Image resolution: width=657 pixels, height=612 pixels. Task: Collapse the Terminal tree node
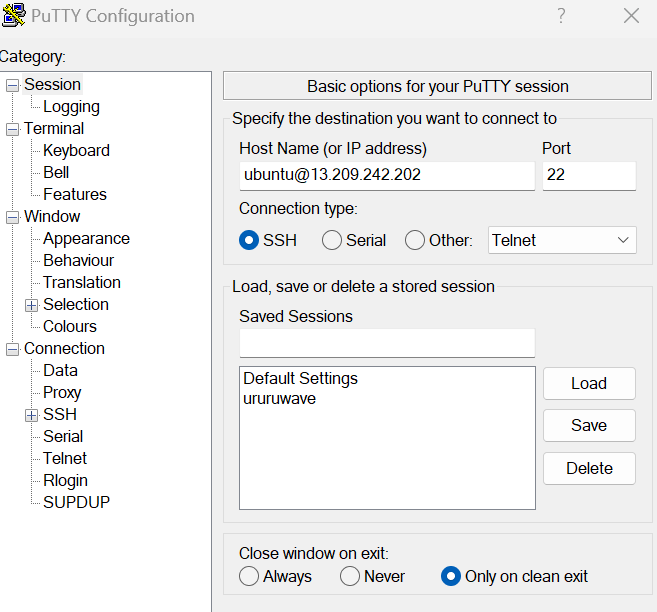(12, 129)
